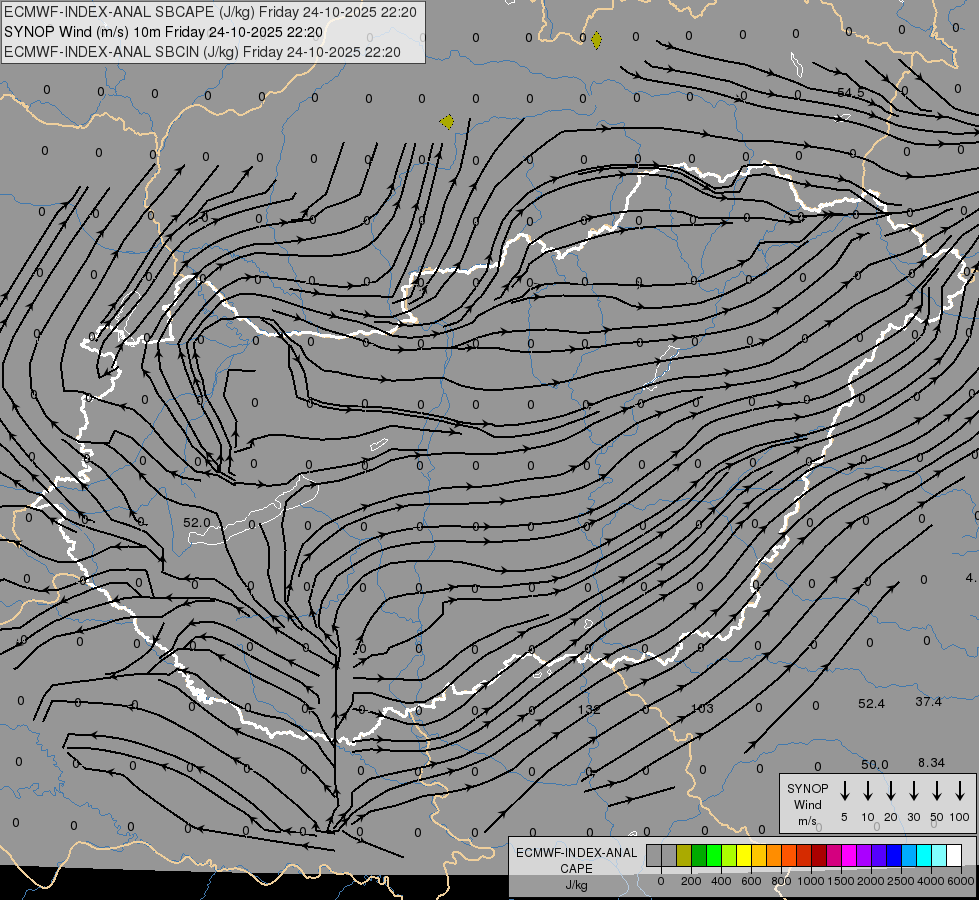Screen dimensions: 979x900
Task: Click the upper yellow diamond marker on the map
Action: 596,41
